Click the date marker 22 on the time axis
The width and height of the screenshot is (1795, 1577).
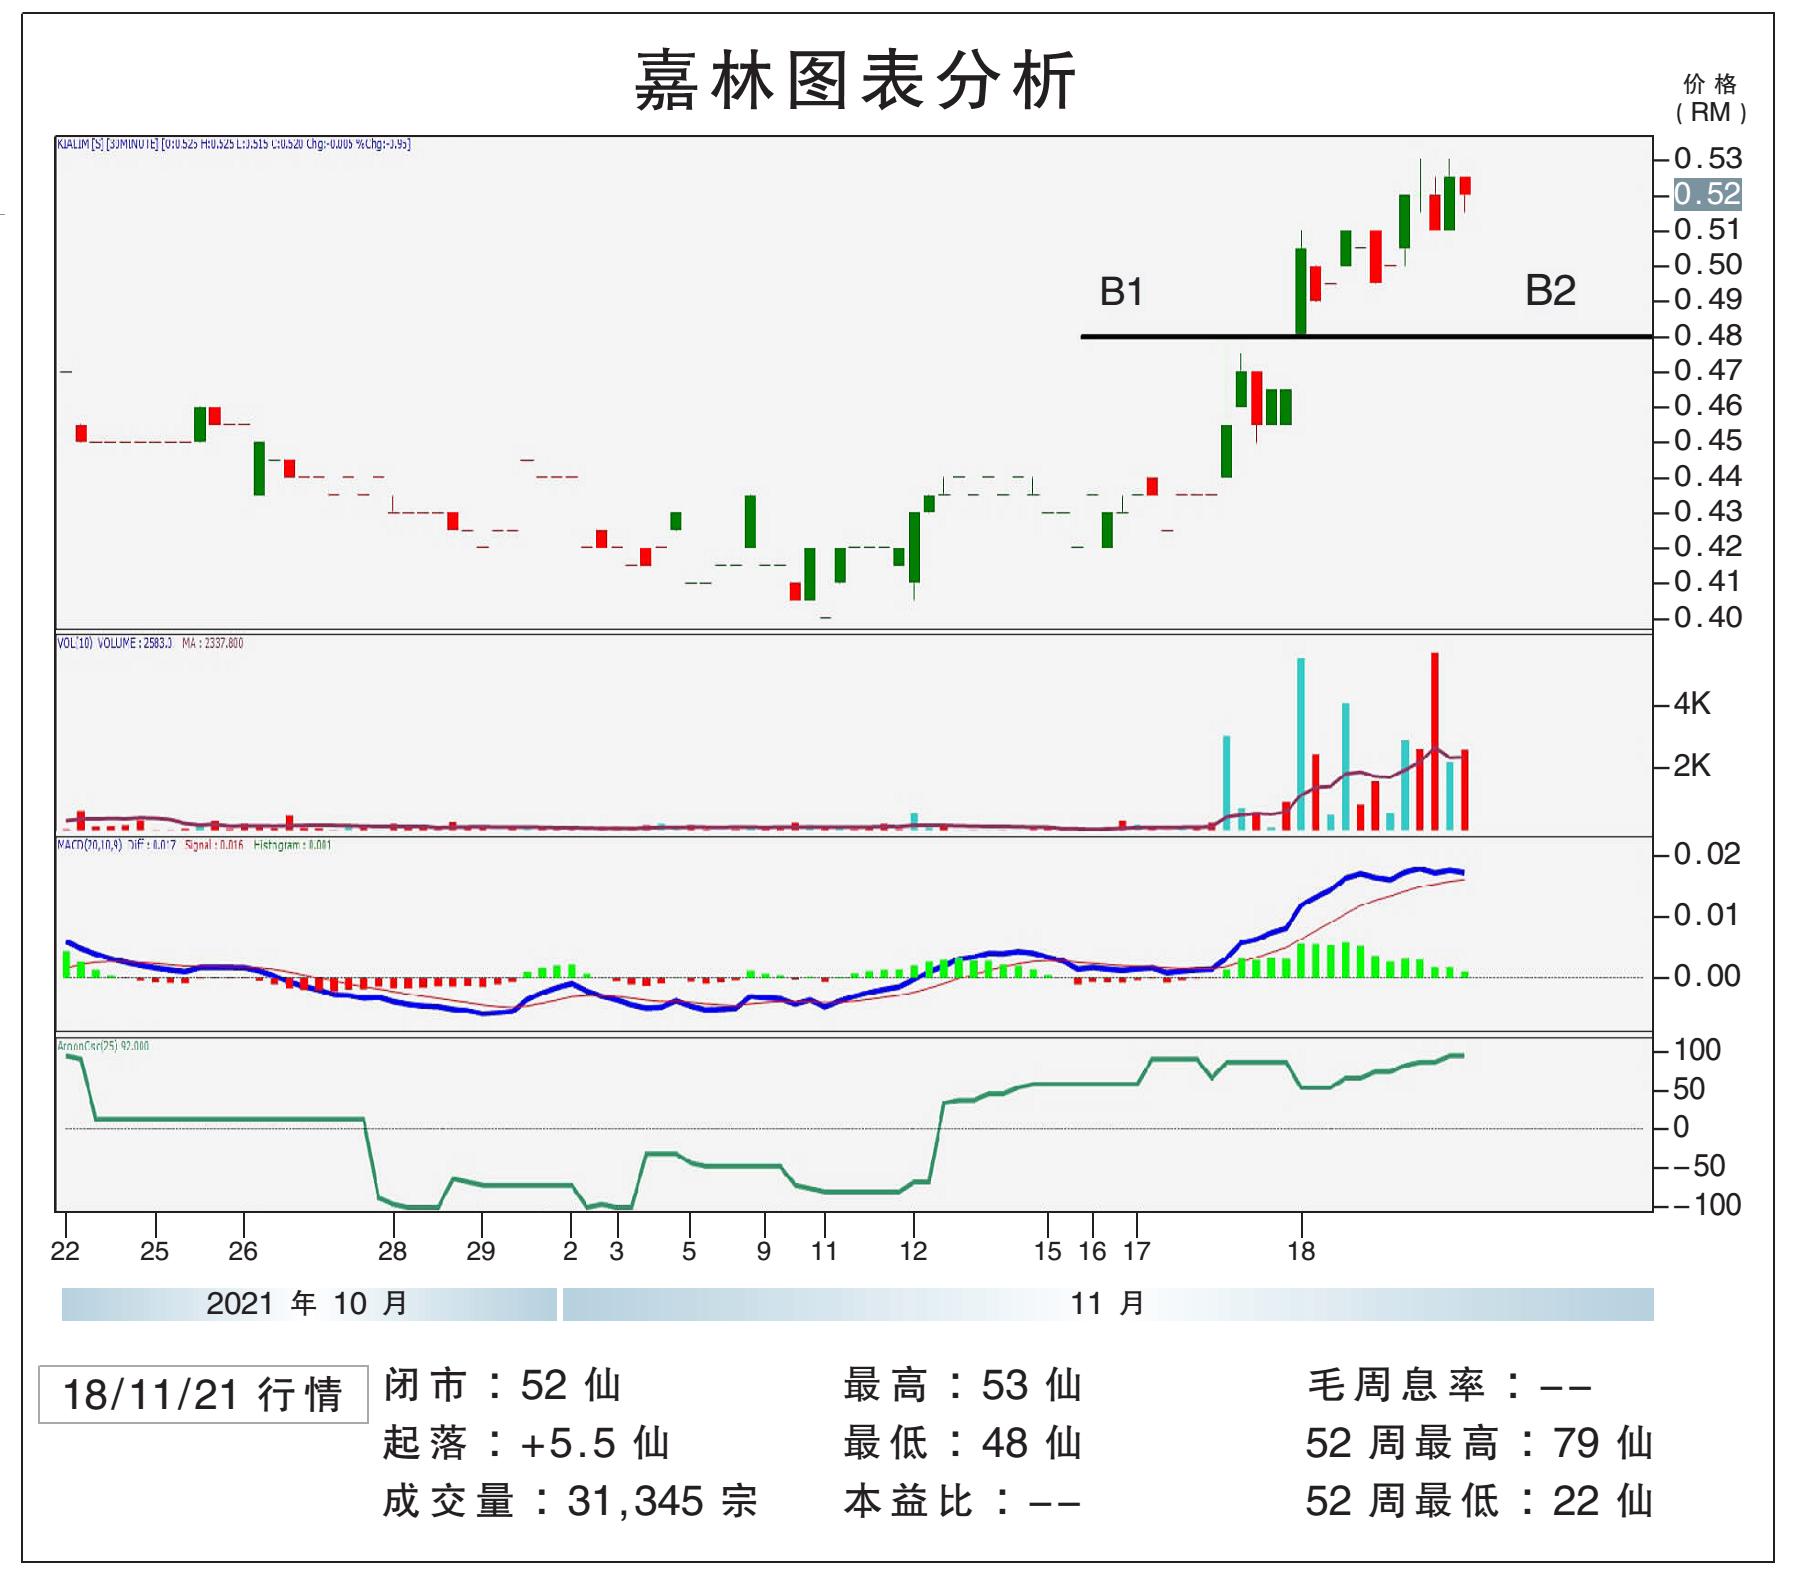click(x=65, y=1250)
